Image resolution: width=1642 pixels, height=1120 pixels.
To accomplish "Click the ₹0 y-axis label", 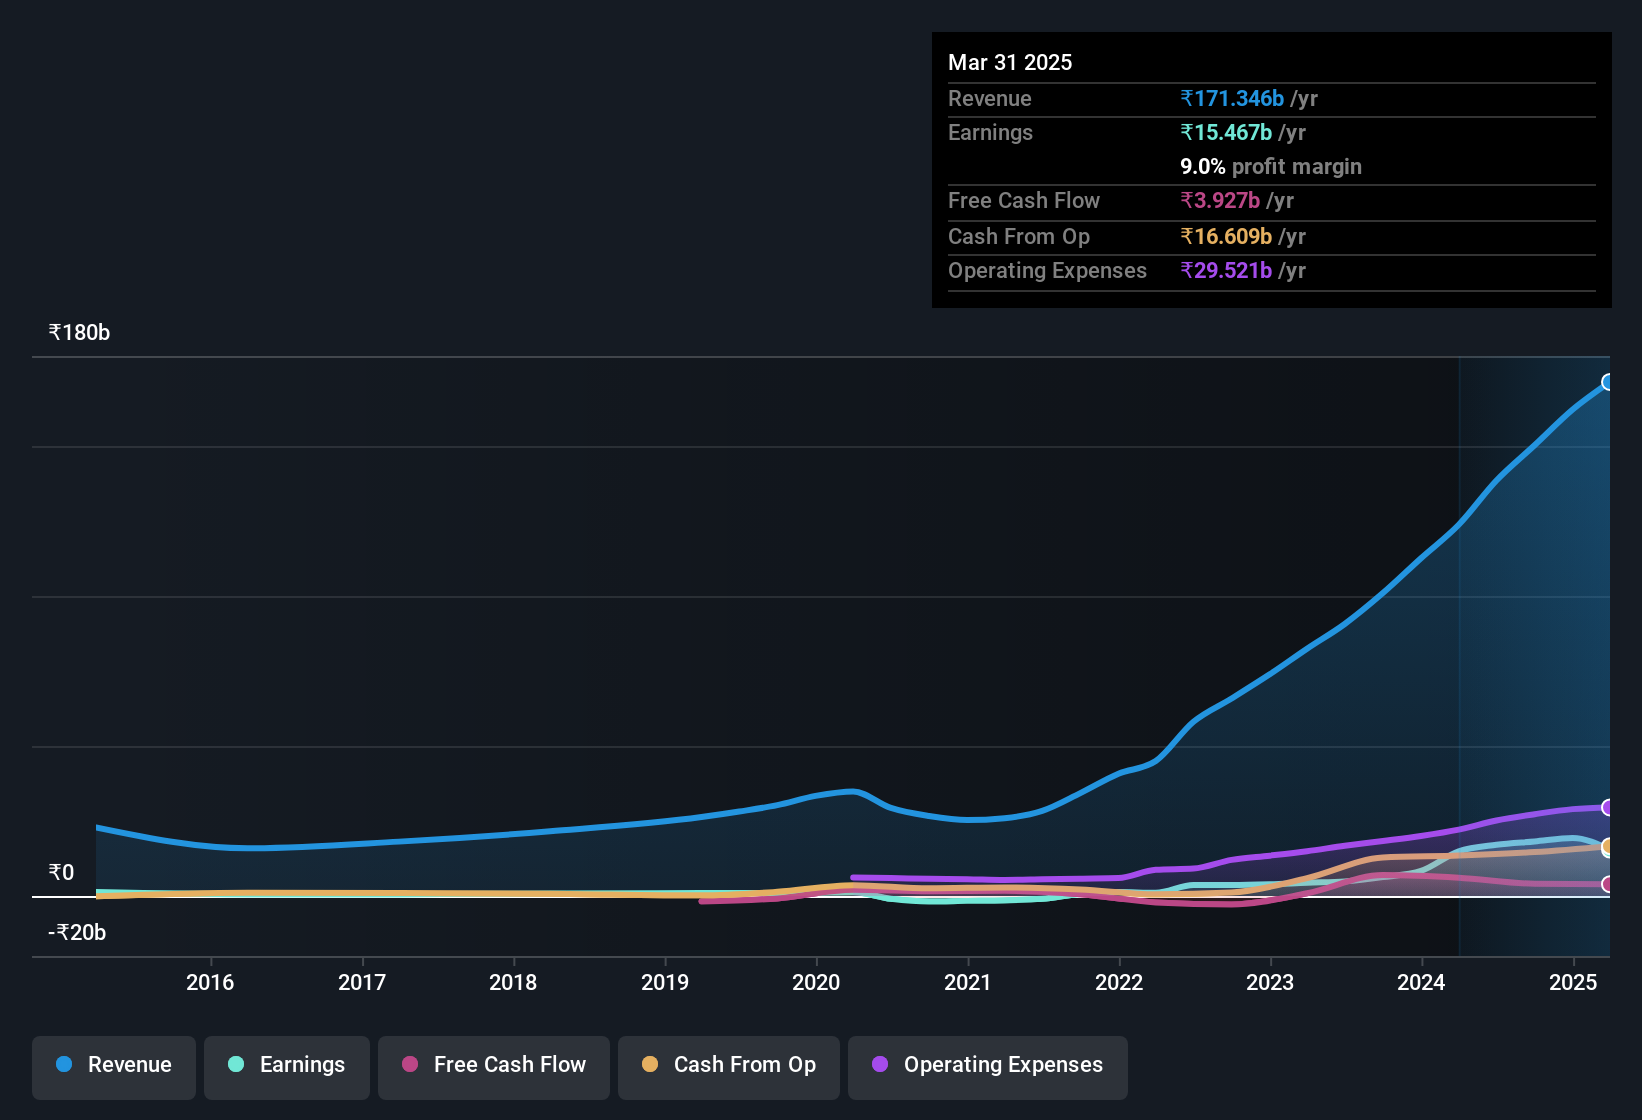I will tap(61, 872).
